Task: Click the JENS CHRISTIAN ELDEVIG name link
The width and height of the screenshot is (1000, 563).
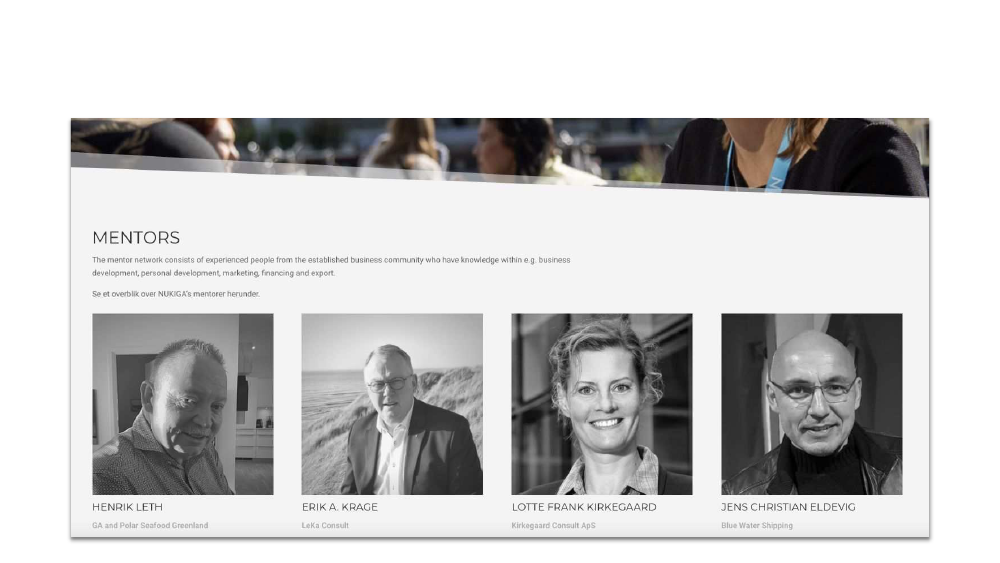Action: point(788,507)
